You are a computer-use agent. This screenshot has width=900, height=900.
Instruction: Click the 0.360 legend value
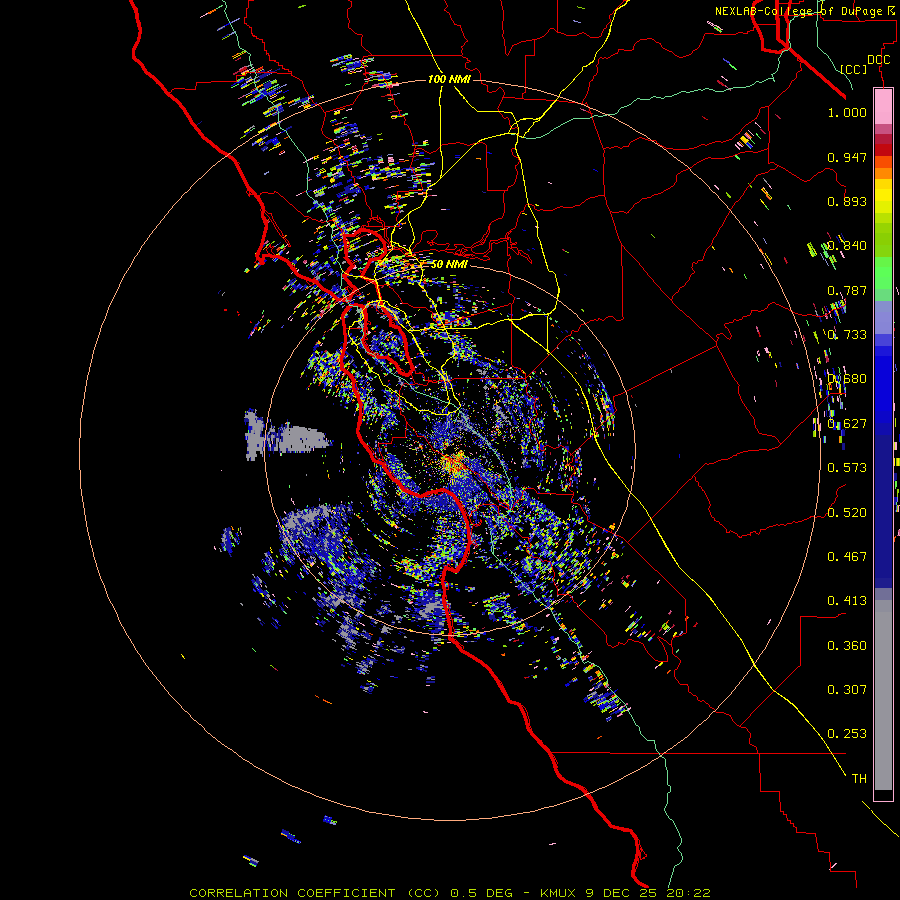(847, 646)
